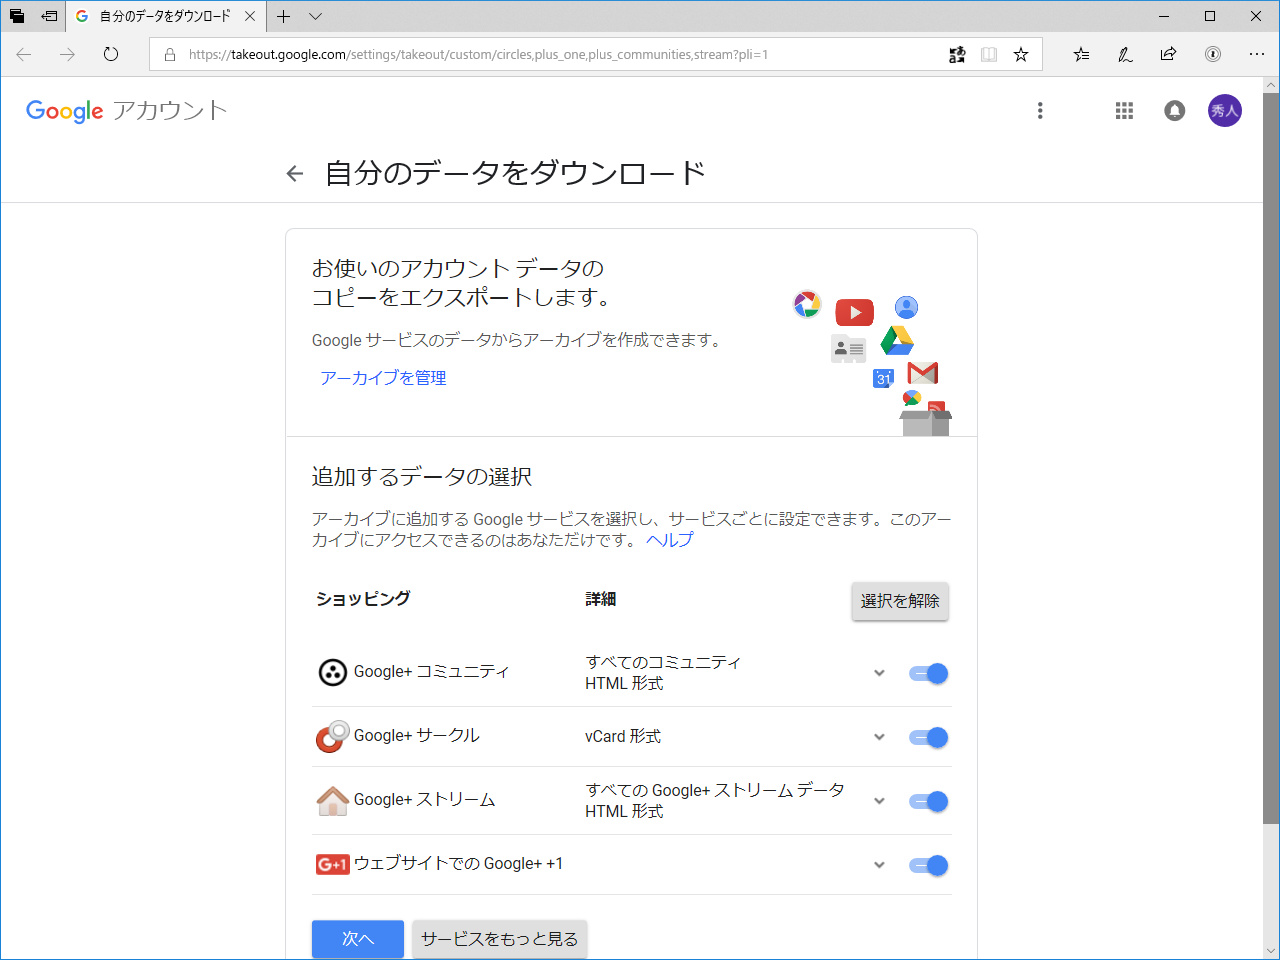Click the Google+ コミュニティ service icon
1280x960 pixels.
pyautogui.click(x=331, y=672)
